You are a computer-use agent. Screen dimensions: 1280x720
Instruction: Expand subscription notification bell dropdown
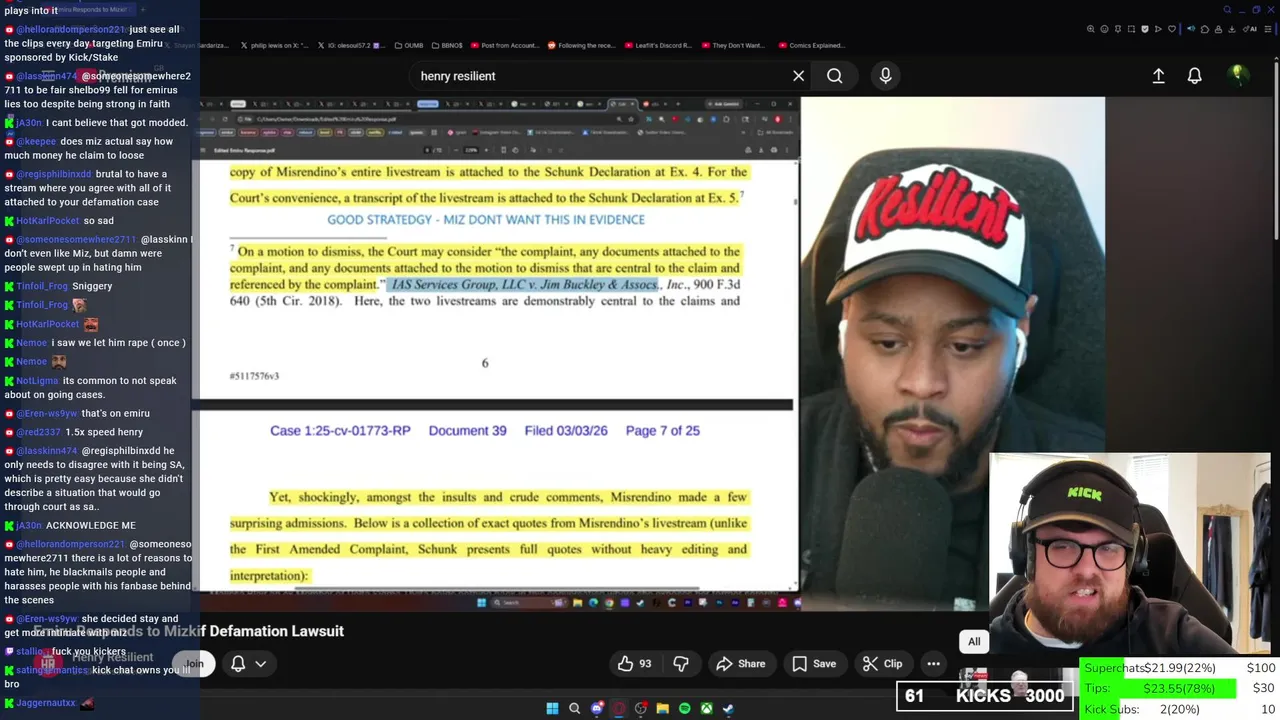click(249, 663)
